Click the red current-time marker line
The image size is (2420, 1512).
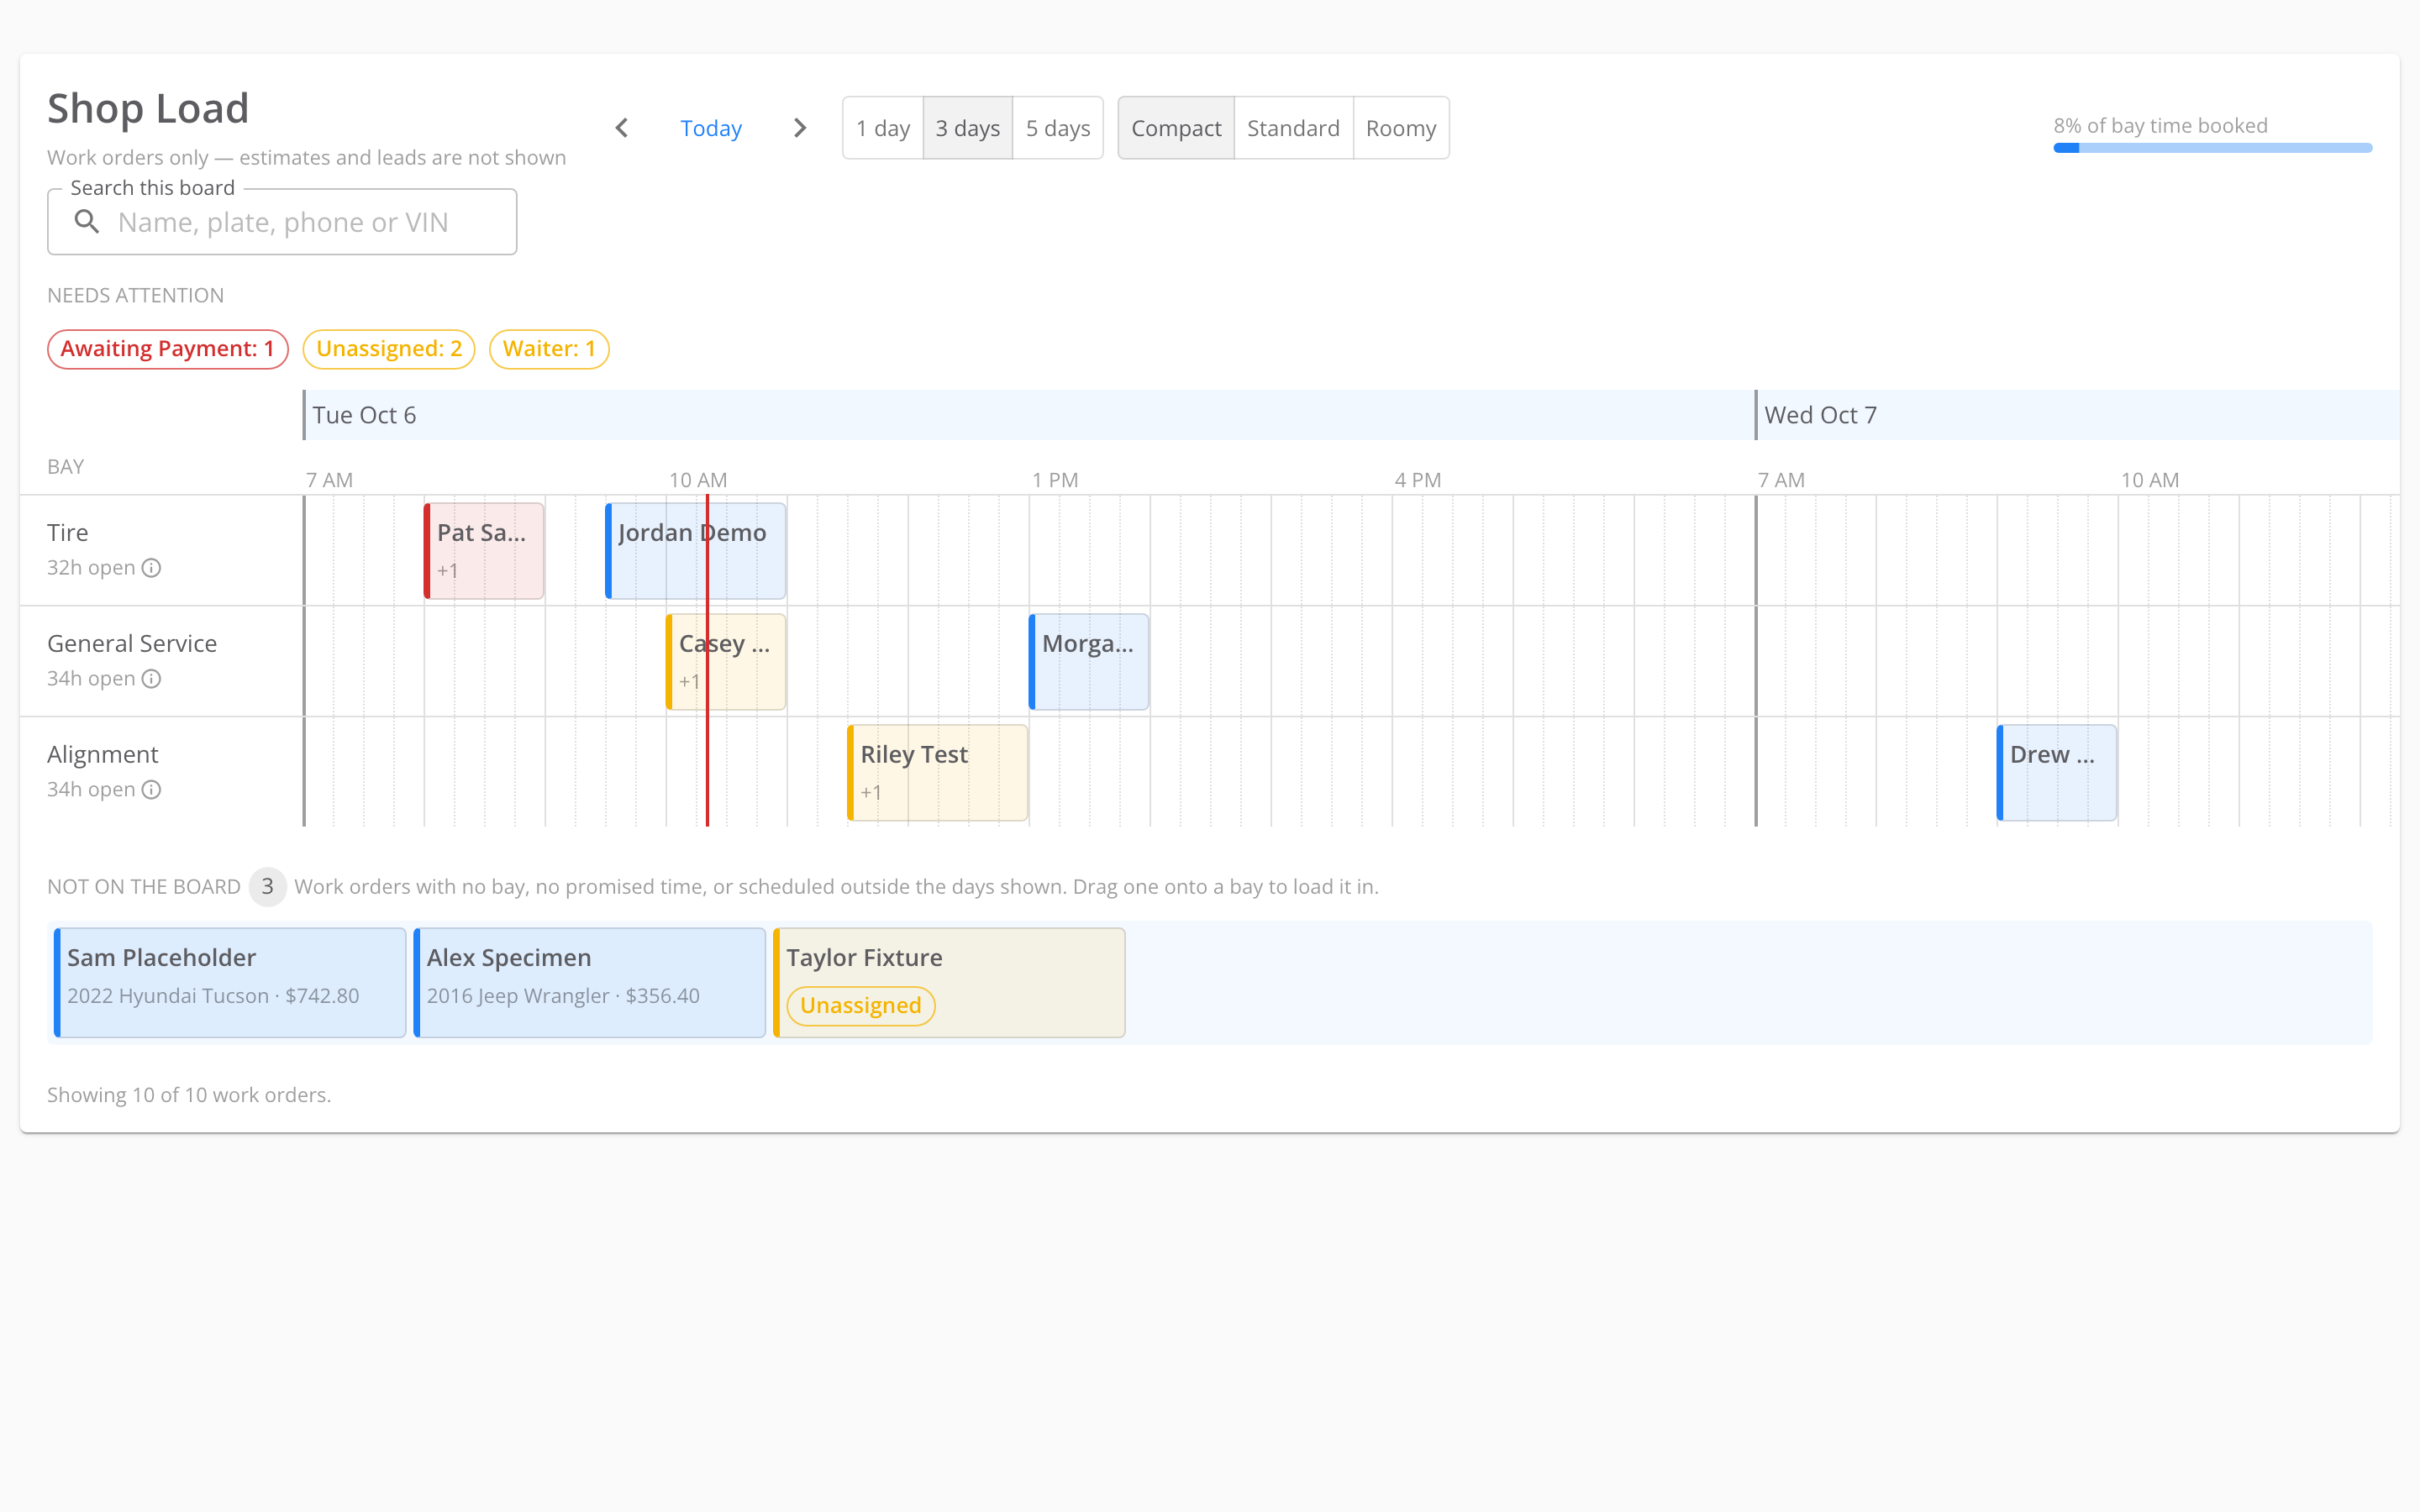(707, 661)
